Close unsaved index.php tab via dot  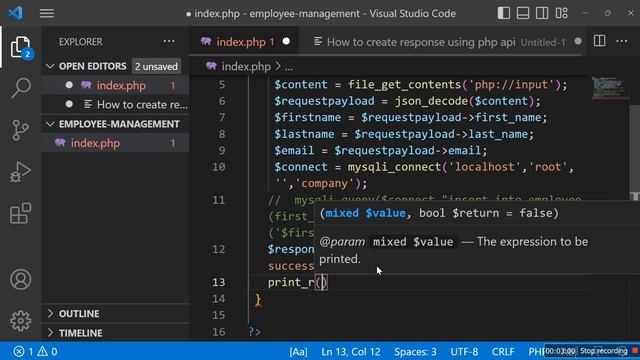[286, 42]
